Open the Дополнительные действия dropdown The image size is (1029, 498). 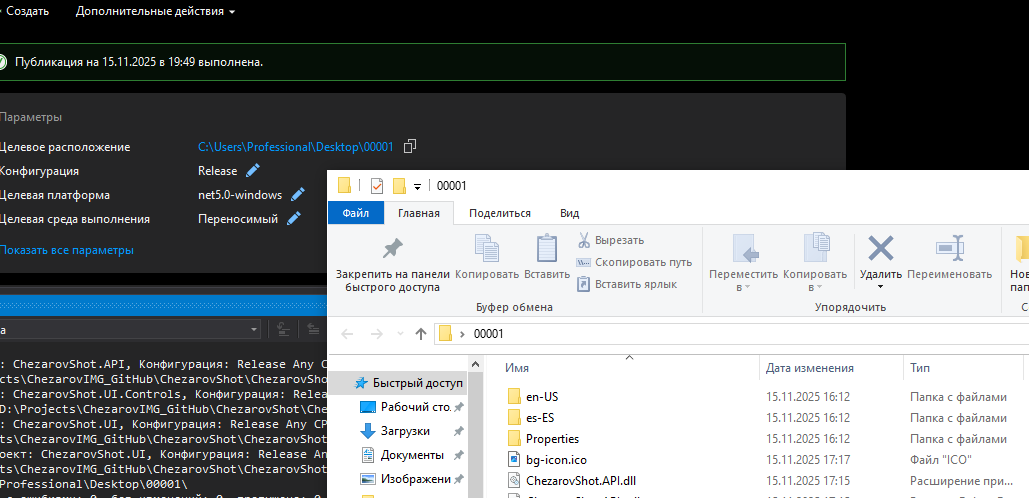point(155,11)
